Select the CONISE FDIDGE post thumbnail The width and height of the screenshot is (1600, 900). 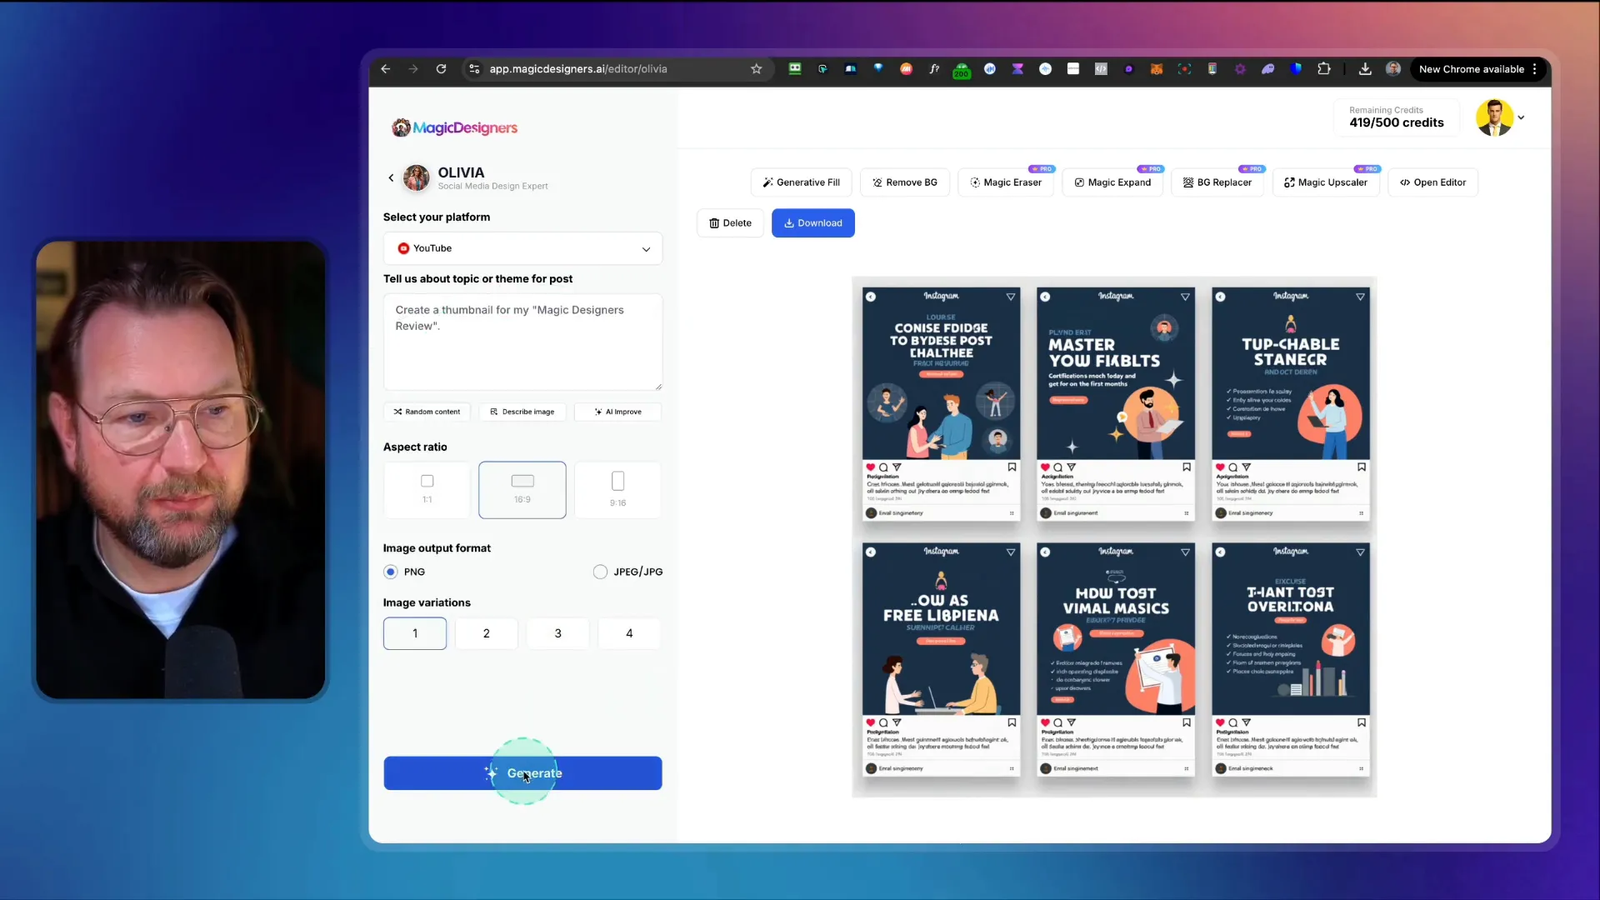pos(941,404)
